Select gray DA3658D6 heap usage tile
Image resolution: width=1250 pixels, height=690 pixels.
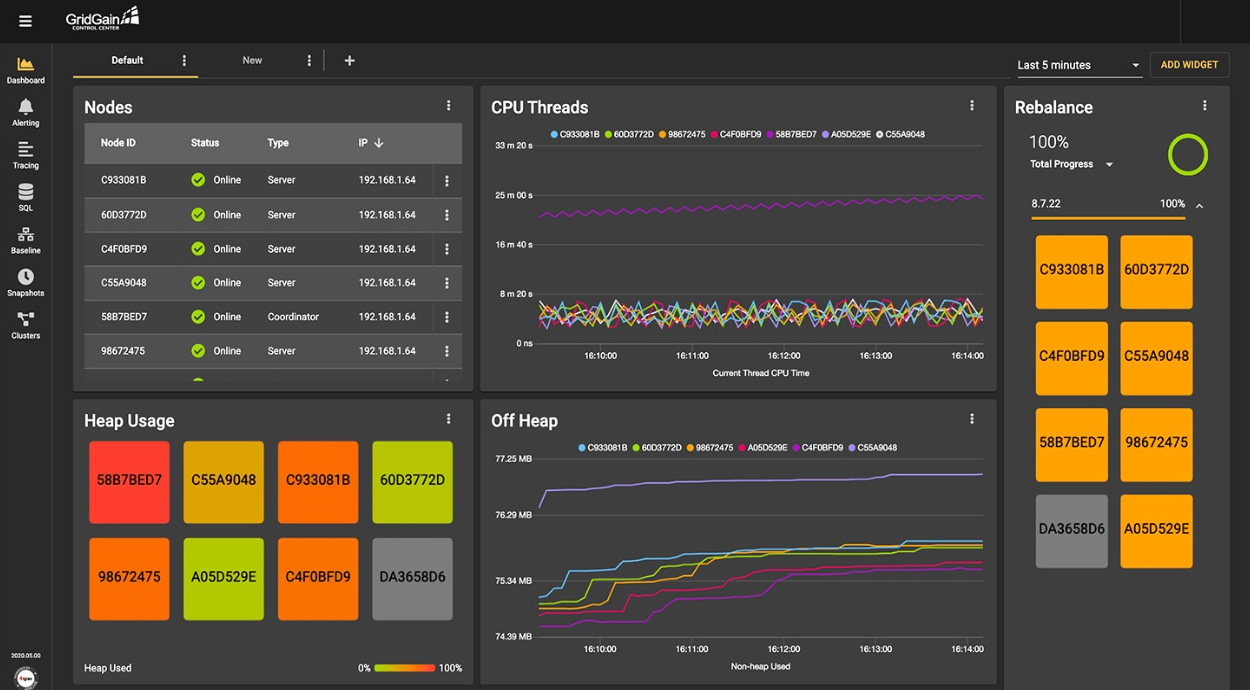(x=412, y=579)
